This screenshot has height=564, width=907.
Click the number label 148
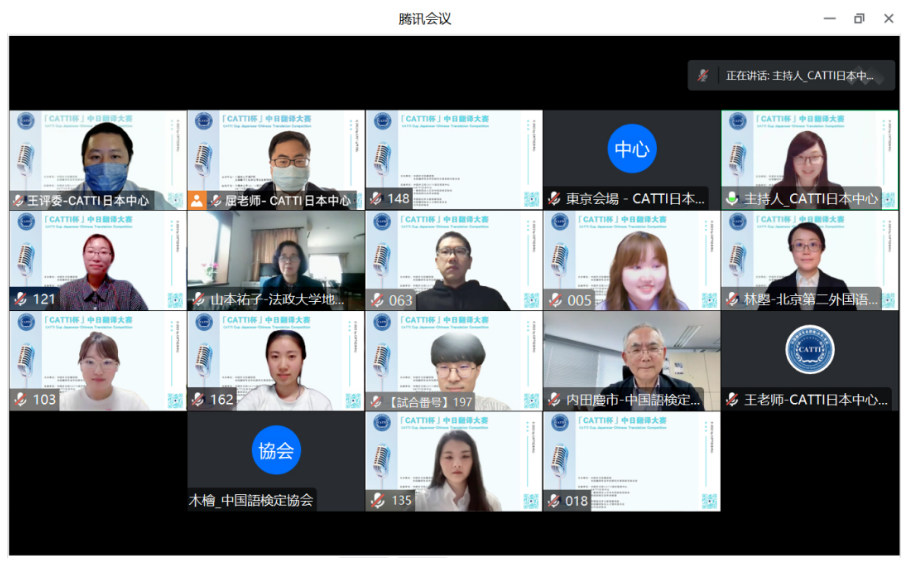[x=399, y=198]
